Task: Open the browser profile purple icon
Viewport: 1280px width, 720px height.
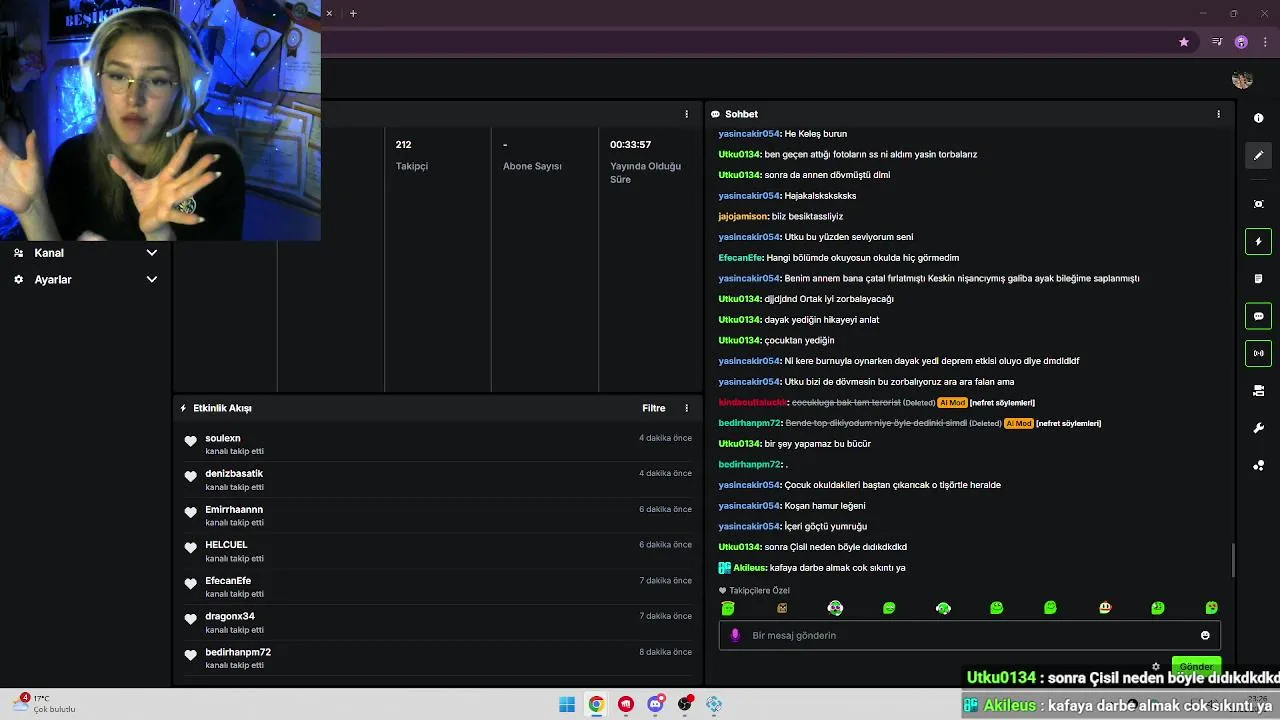Action: (1241, 42)
